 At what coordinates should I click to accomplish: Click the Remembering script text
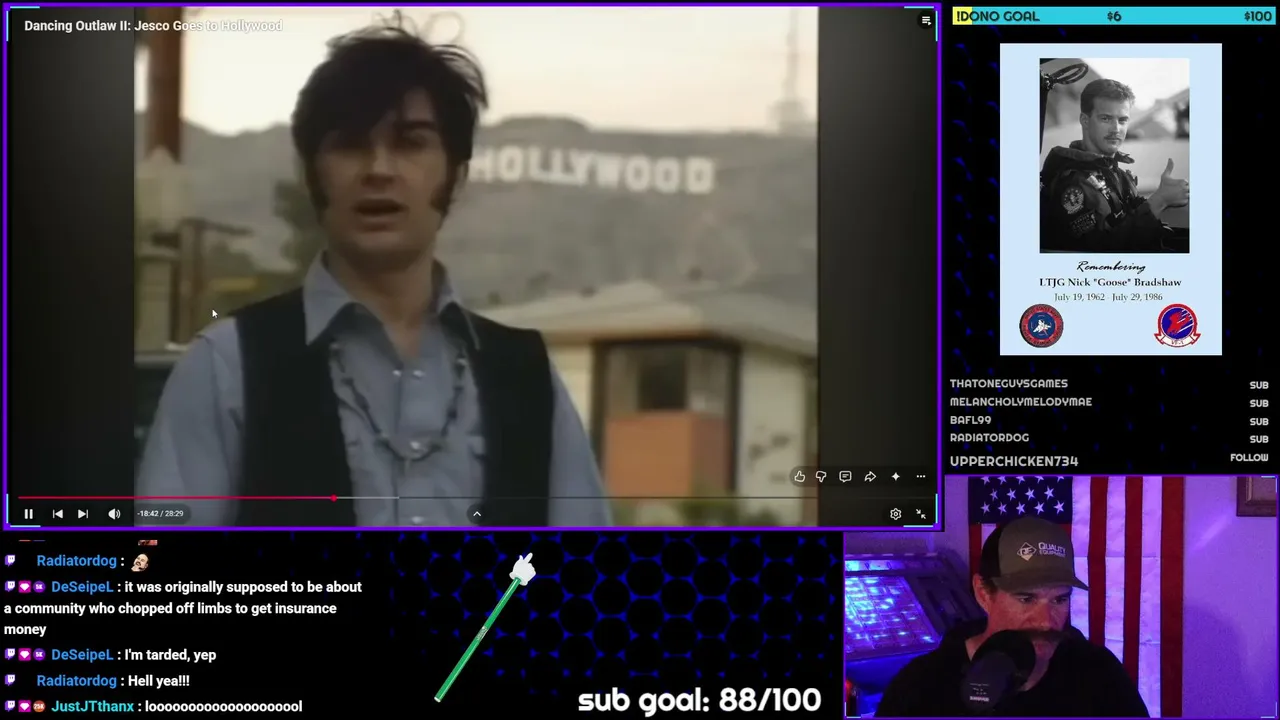tap(1110, 267)
